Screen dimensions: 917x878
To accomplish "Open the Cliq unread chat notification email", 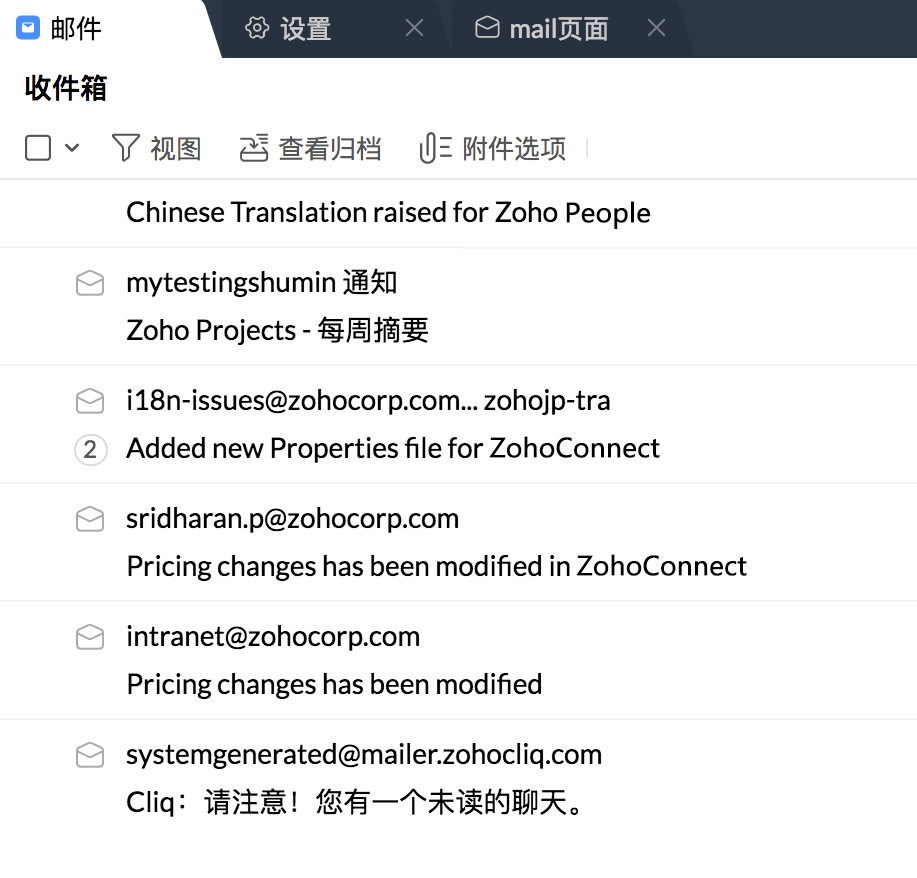I will [355, 803].
